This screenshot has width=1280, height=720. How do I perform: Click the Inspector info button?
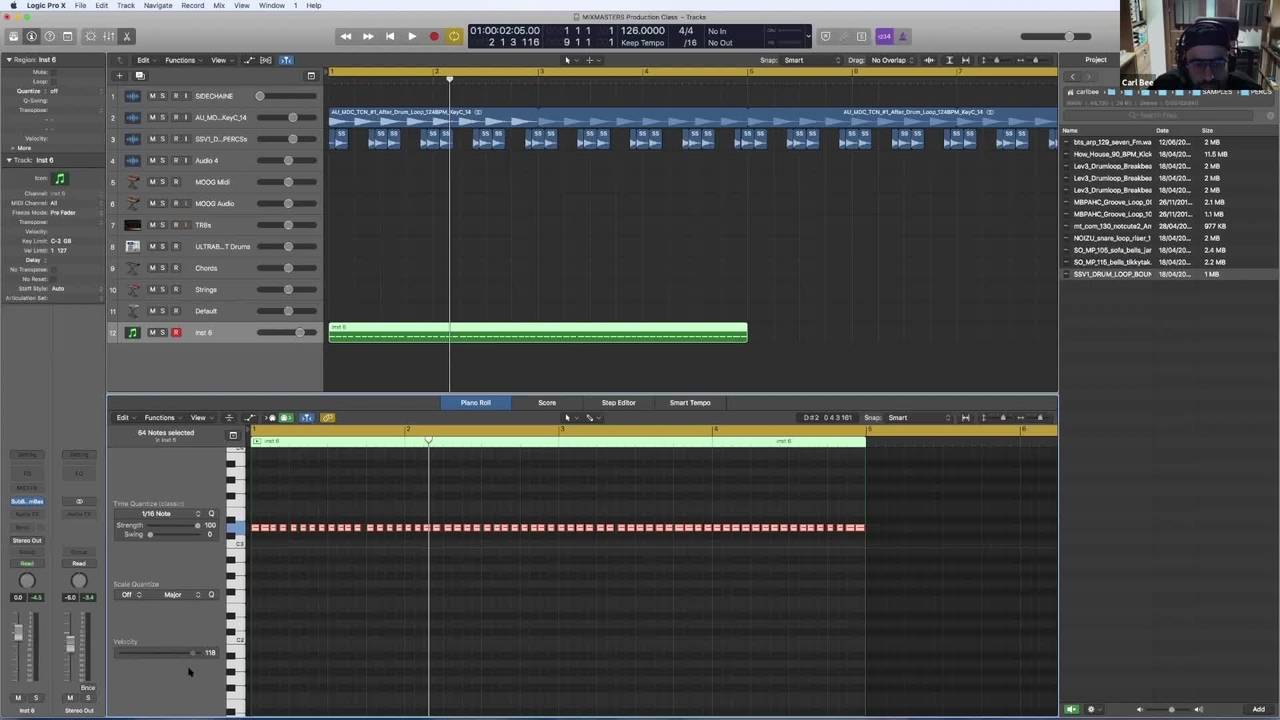coord(31,37)
